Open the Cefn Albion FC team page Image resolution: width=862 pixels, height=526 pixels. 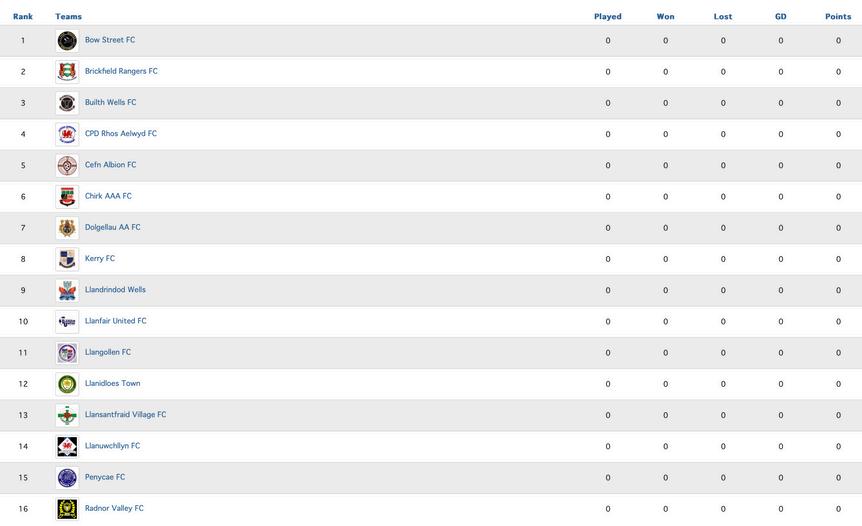110,164
